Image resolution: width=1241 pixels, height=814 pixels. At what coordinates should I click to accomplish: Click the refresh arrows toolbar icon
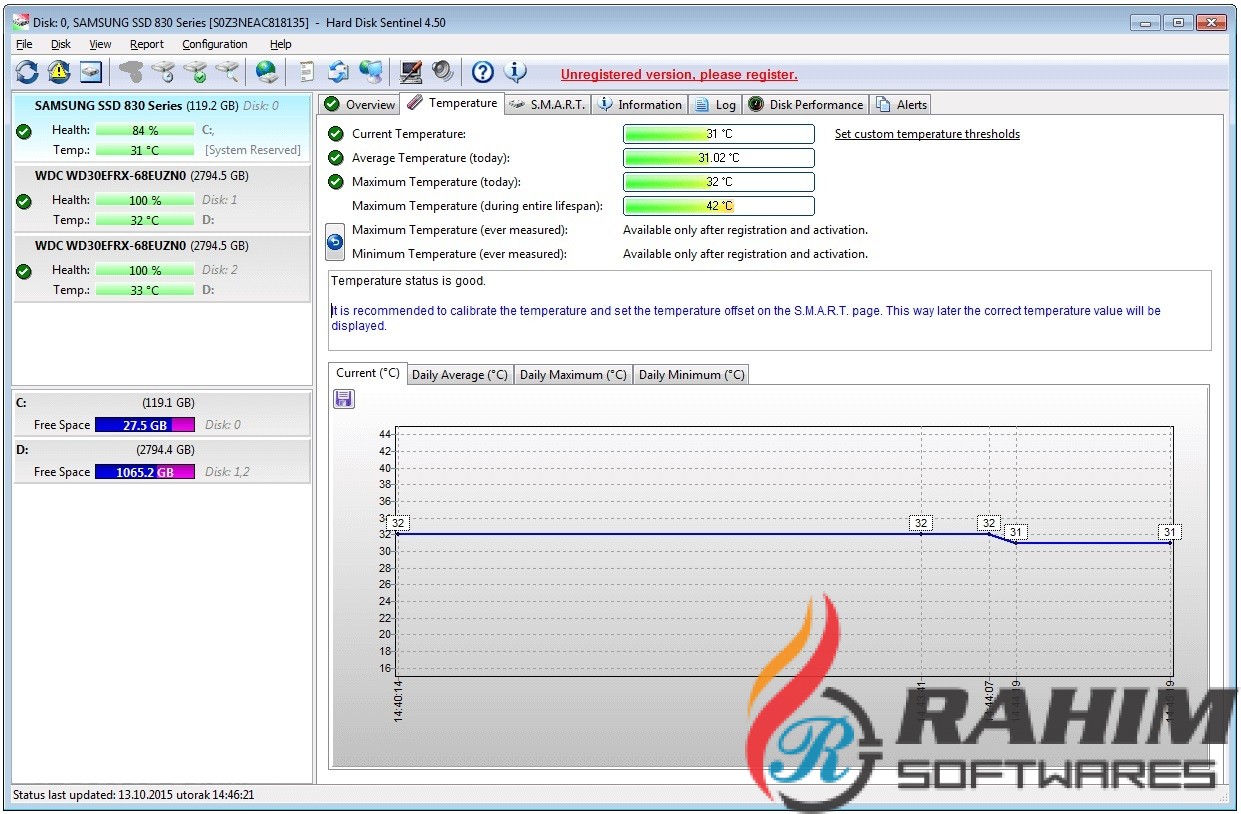point(27,72)
